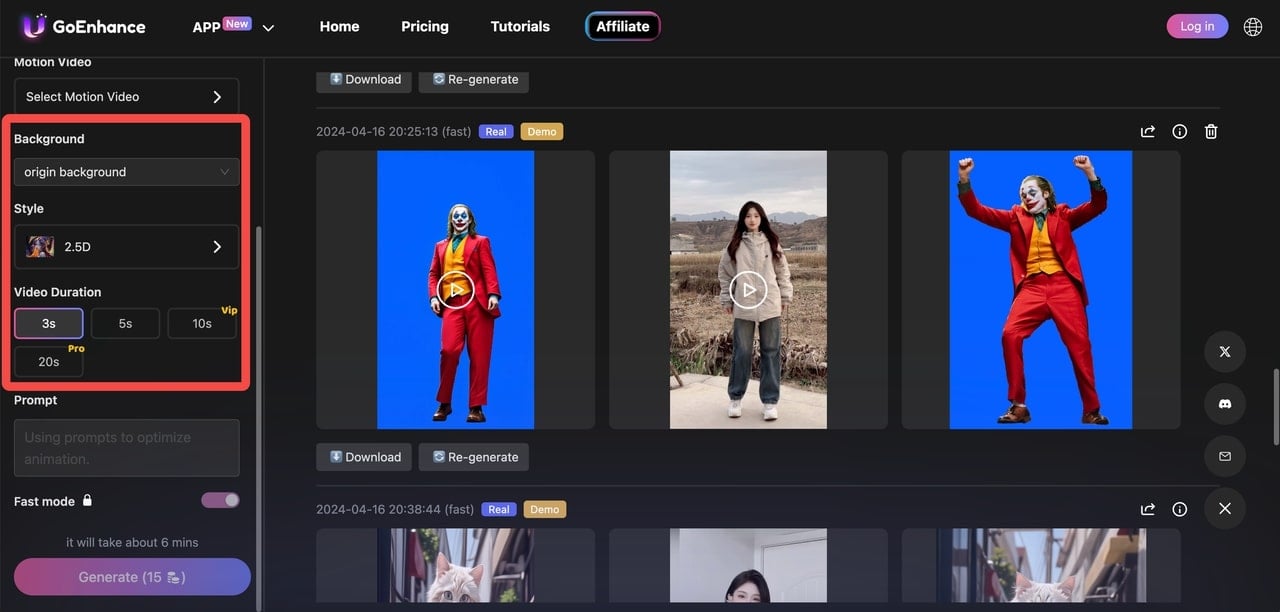Open the Affiliate page
Image resolution: width=1280 pixels, height=612 pixels.
[623, 27]
